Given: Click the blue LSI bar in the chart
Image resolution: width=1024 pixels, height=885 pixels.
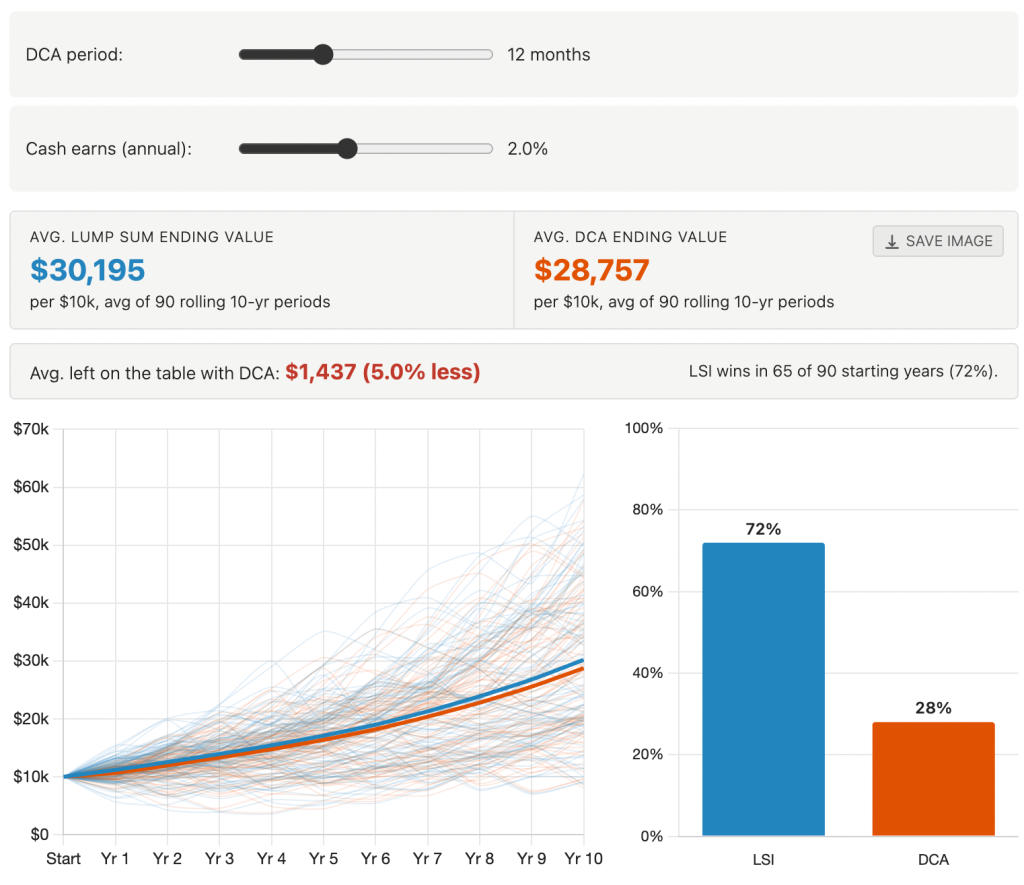Looking at the screenshot, I should [x=764, y=690].
